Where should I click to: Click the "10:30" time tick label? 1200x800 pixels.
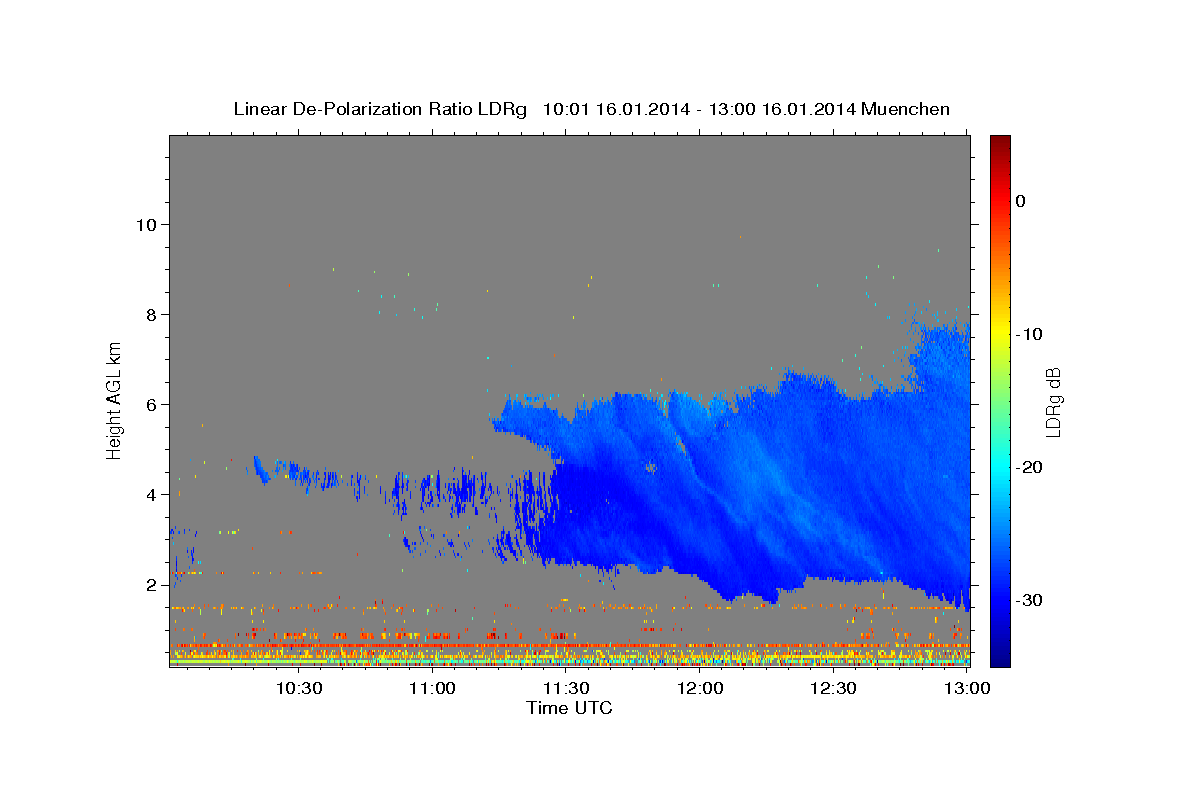298,689
